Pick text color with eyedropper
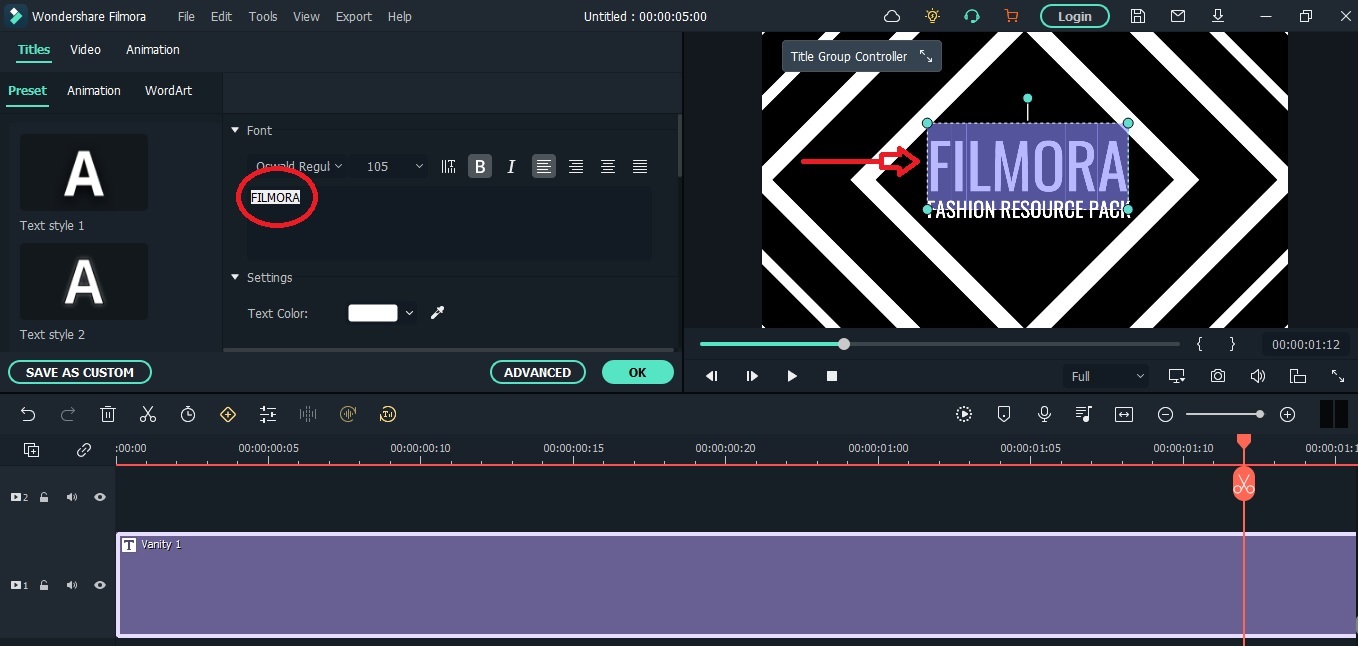The width and height of the screenshot is (1358, 646). pyautogui.click(x=437, y=313)
